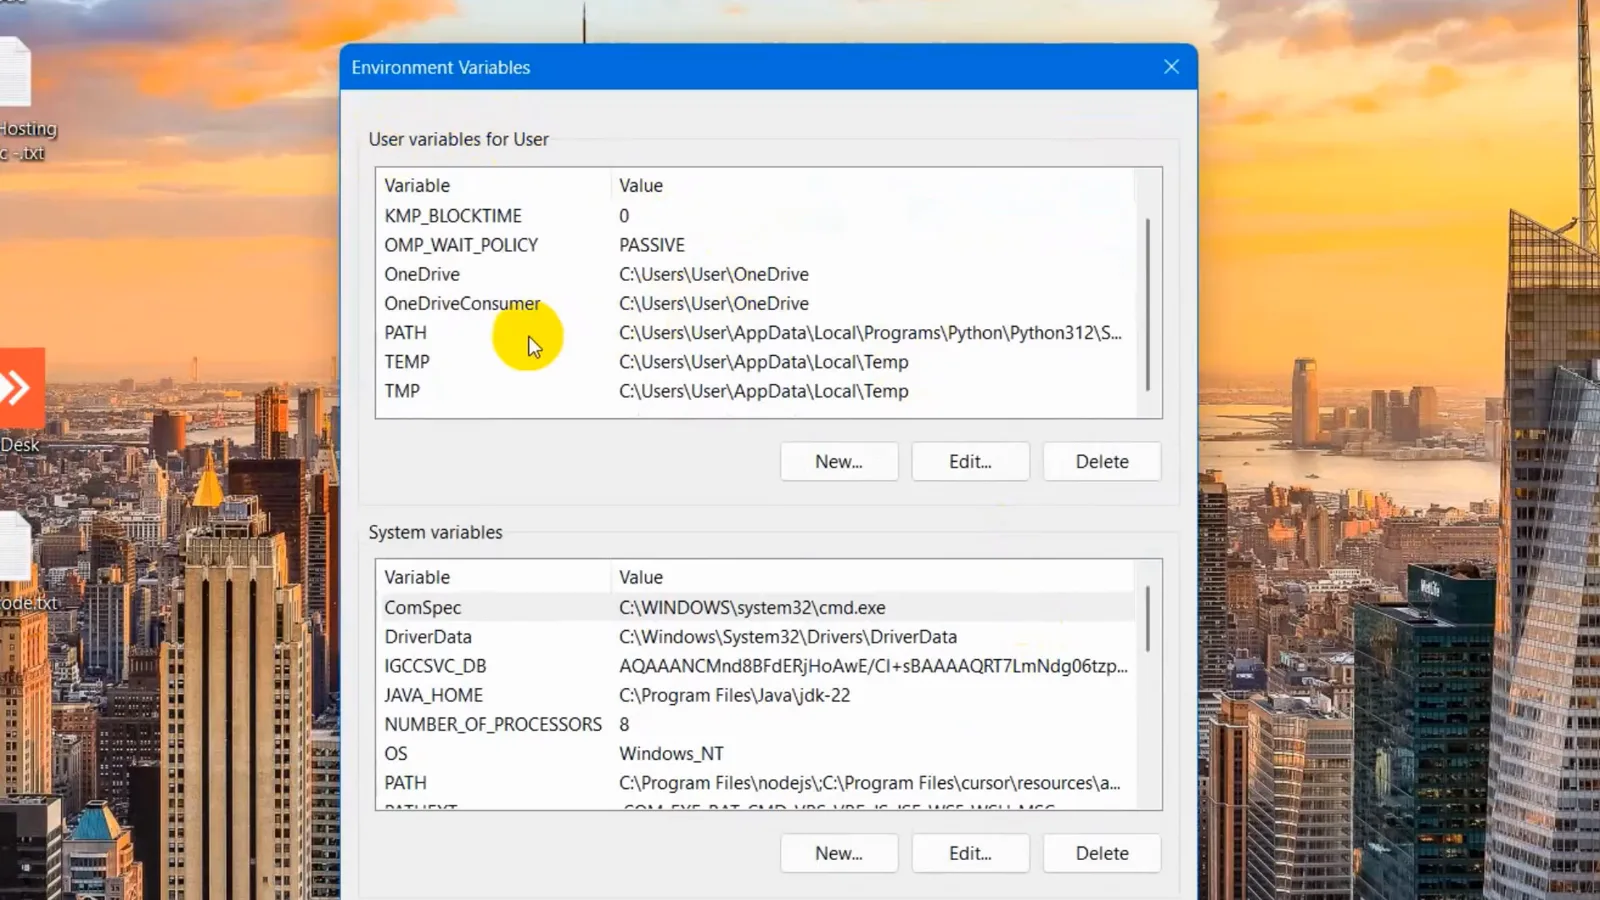Click Edit... under System variables
This screenshot has width=1600, height=900.
click(970, 854)
